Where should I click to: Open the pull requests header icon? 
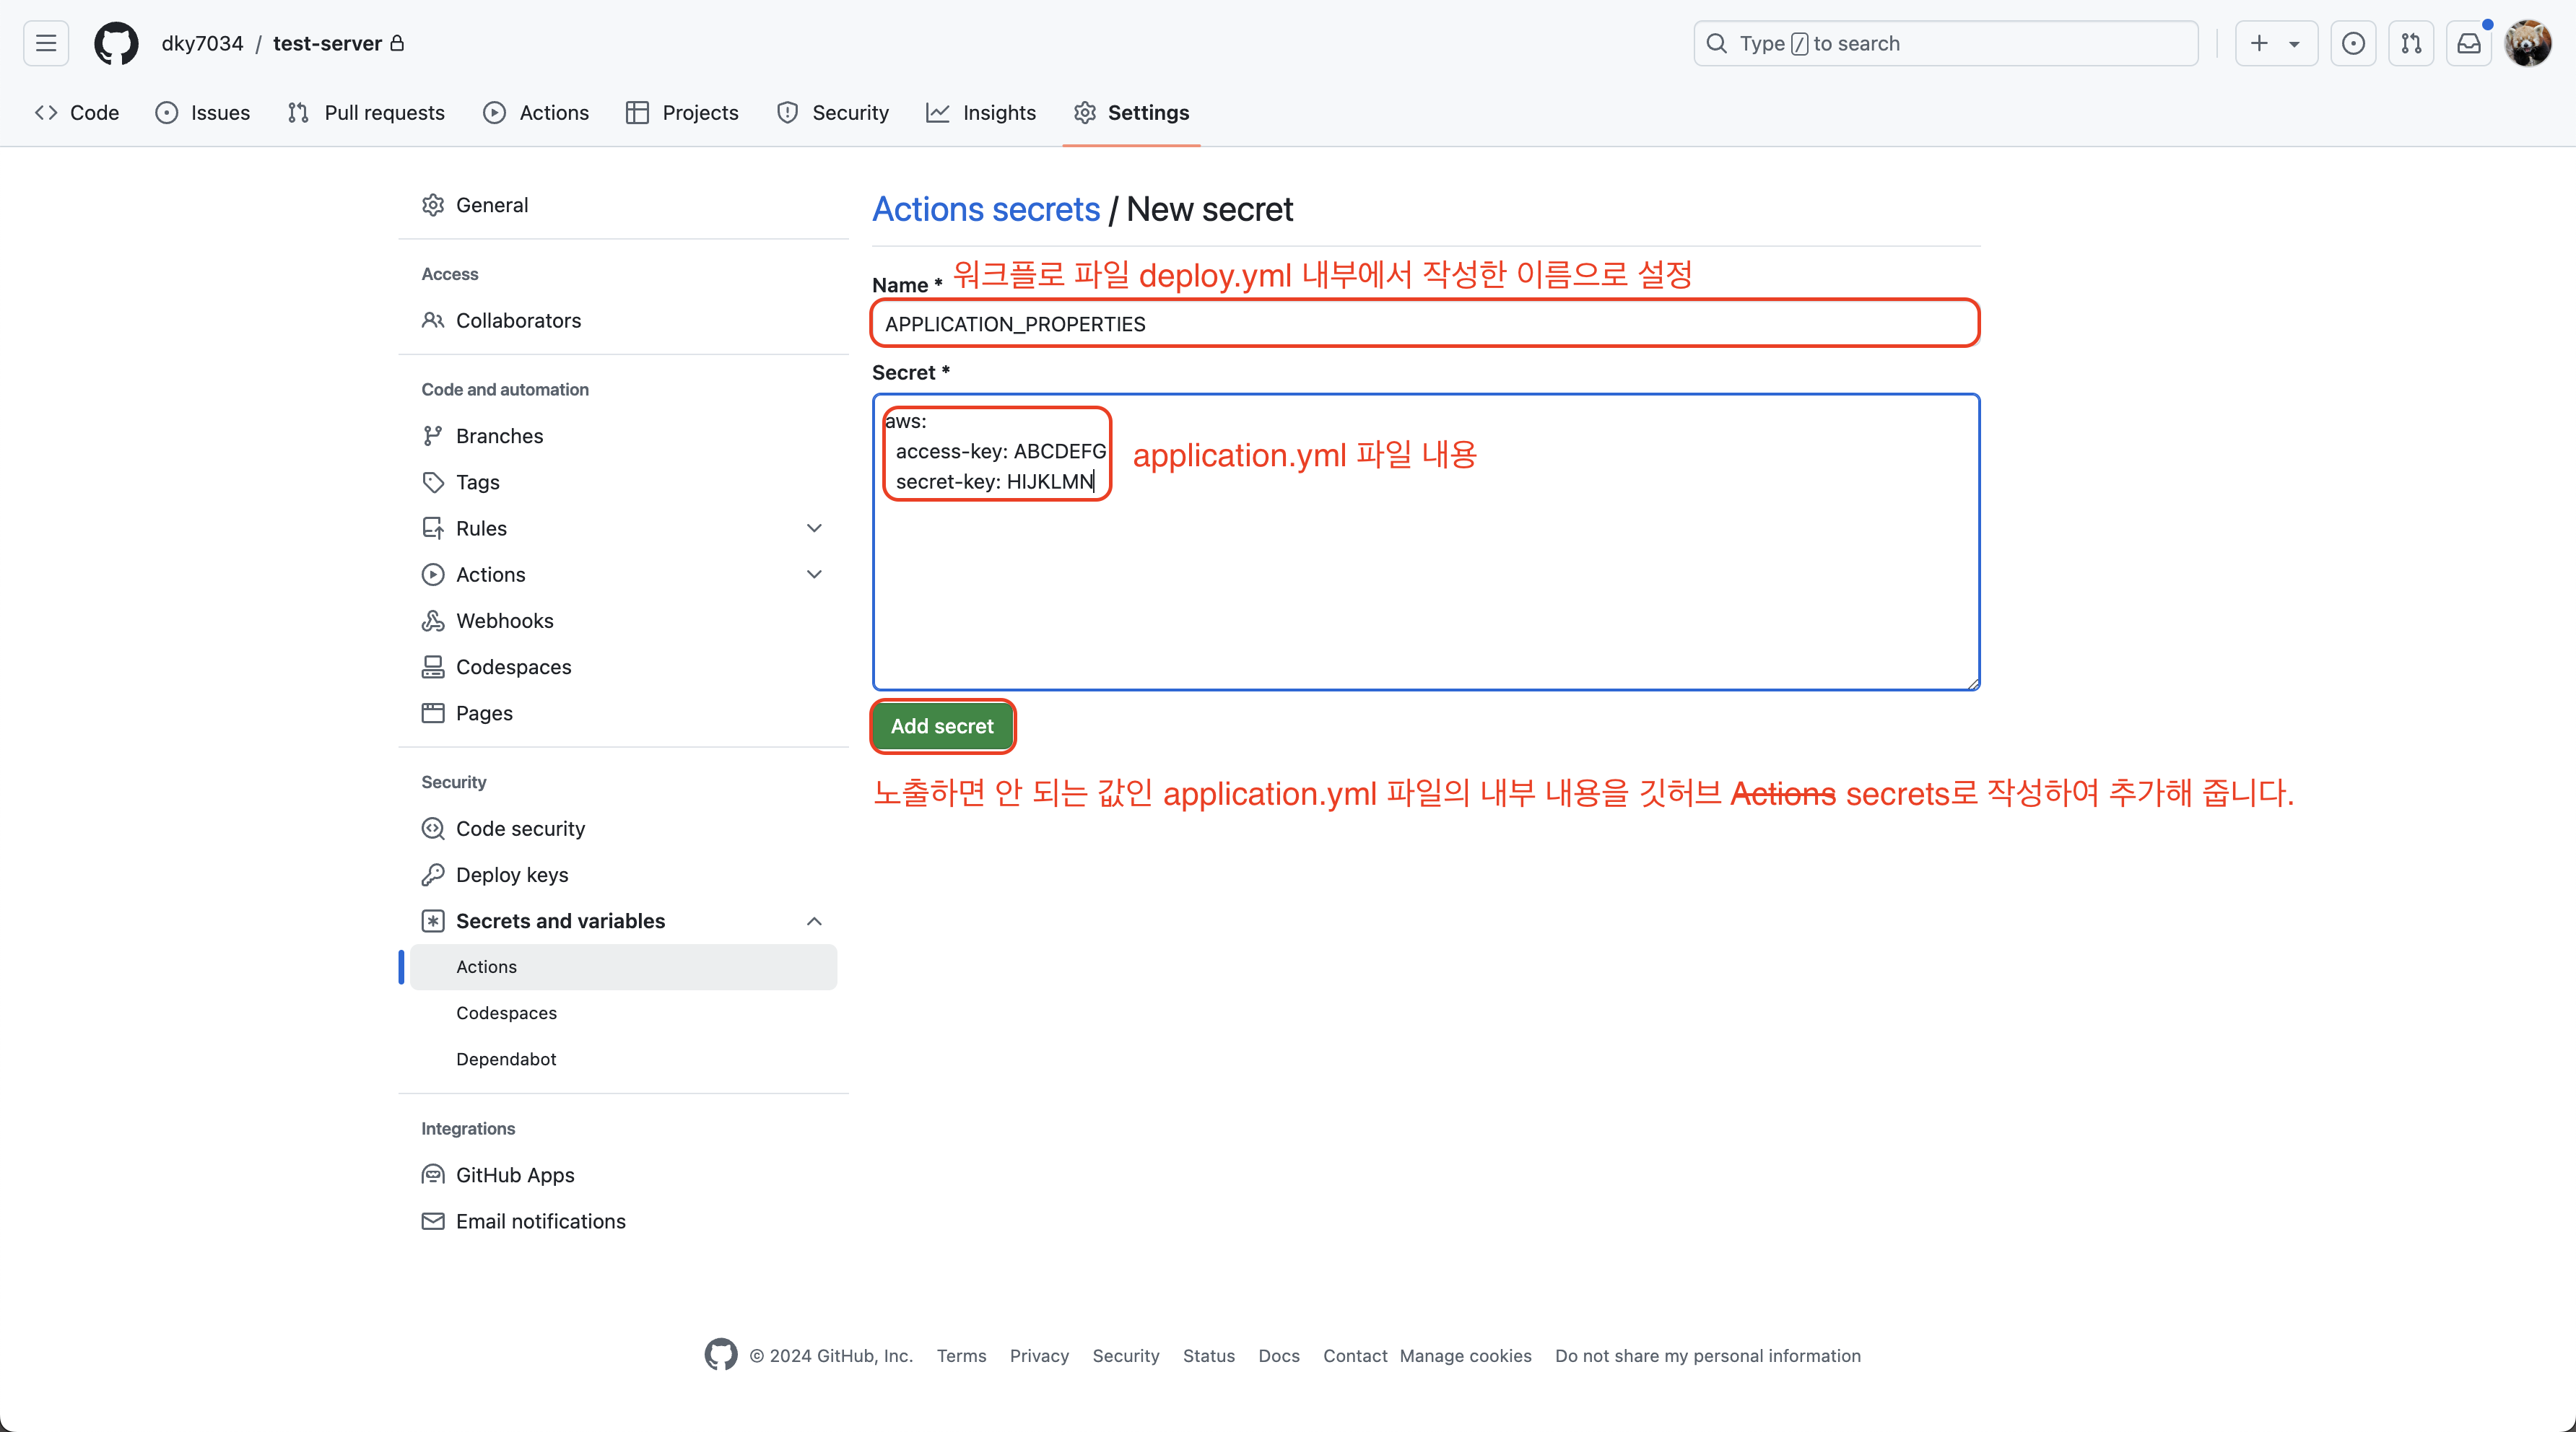click(2411, 43)
